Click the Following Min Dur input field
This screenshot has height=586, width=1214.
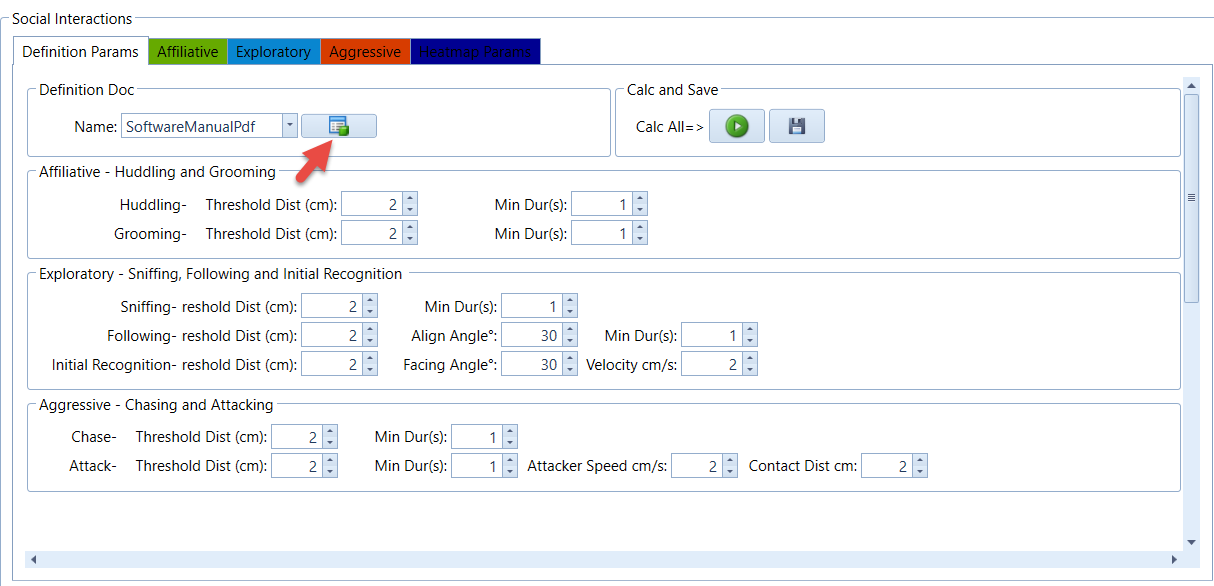tap(710, 336)
